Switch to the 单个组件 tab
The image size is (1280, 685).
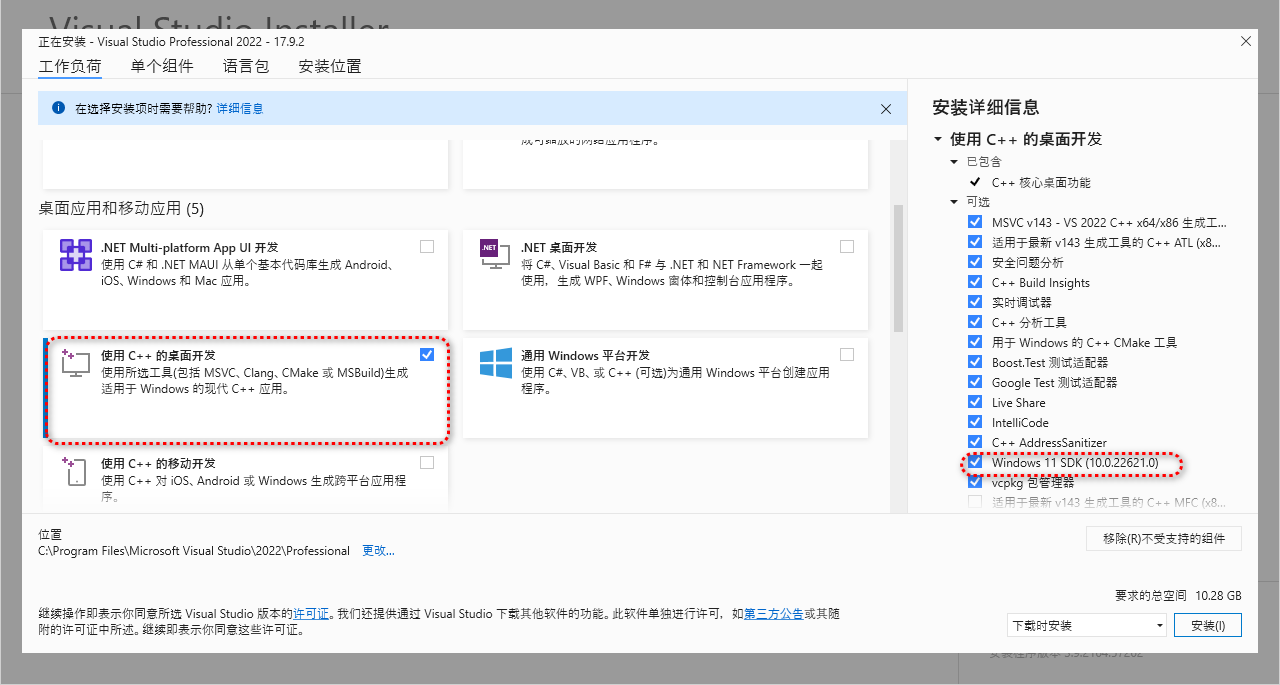pos(161,65)
